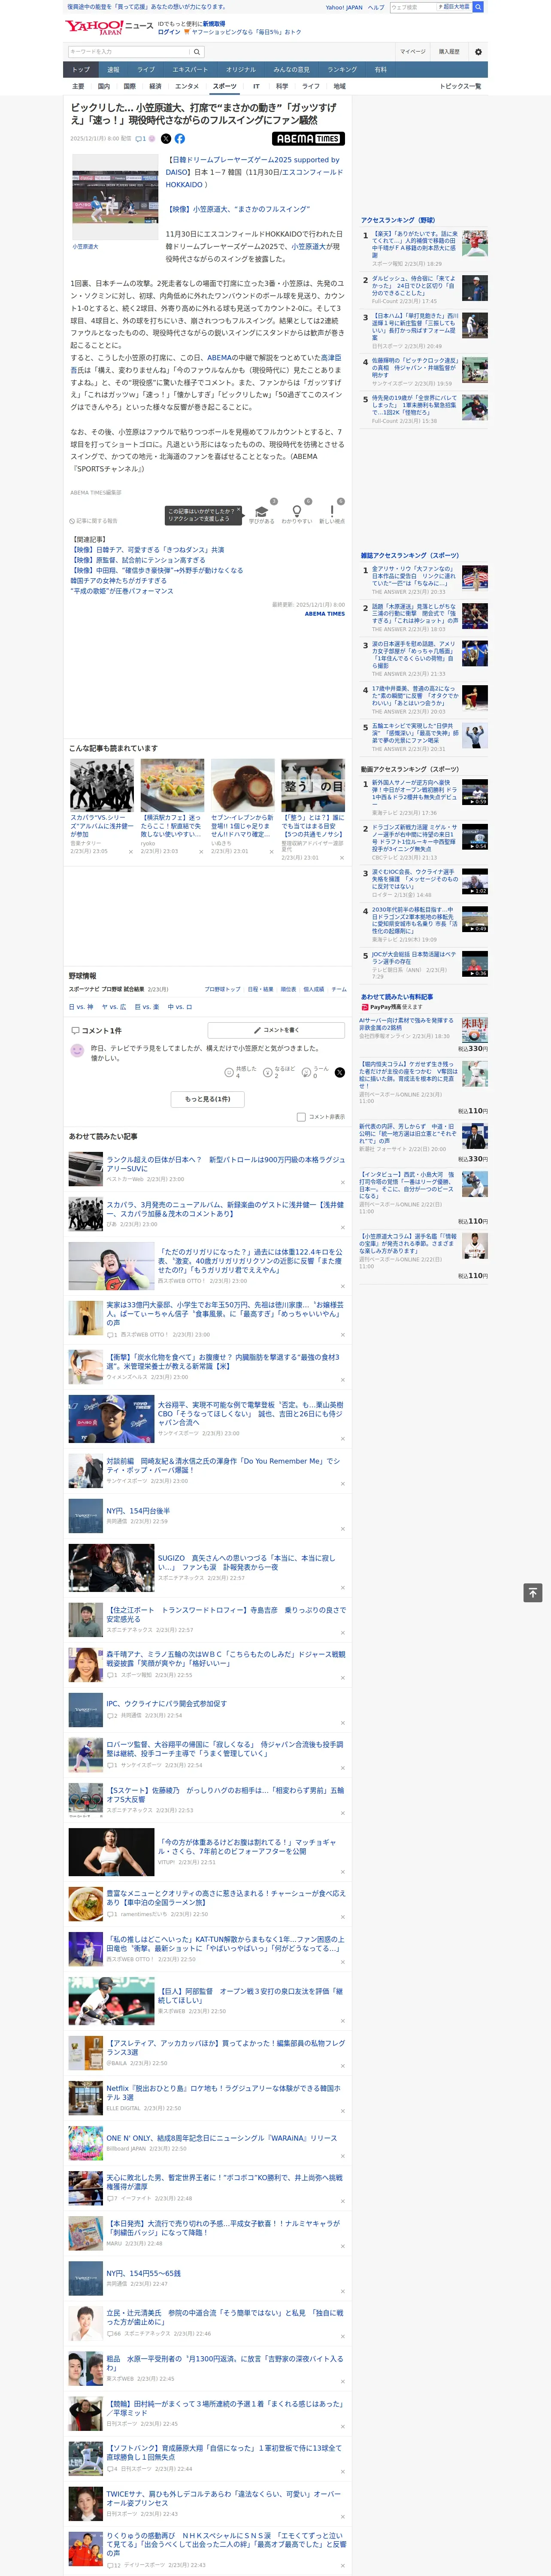This screenshot has height=2576, width=551.
Task: Click the もっと見る(1件) button
Action: (x=208, y=1099)
